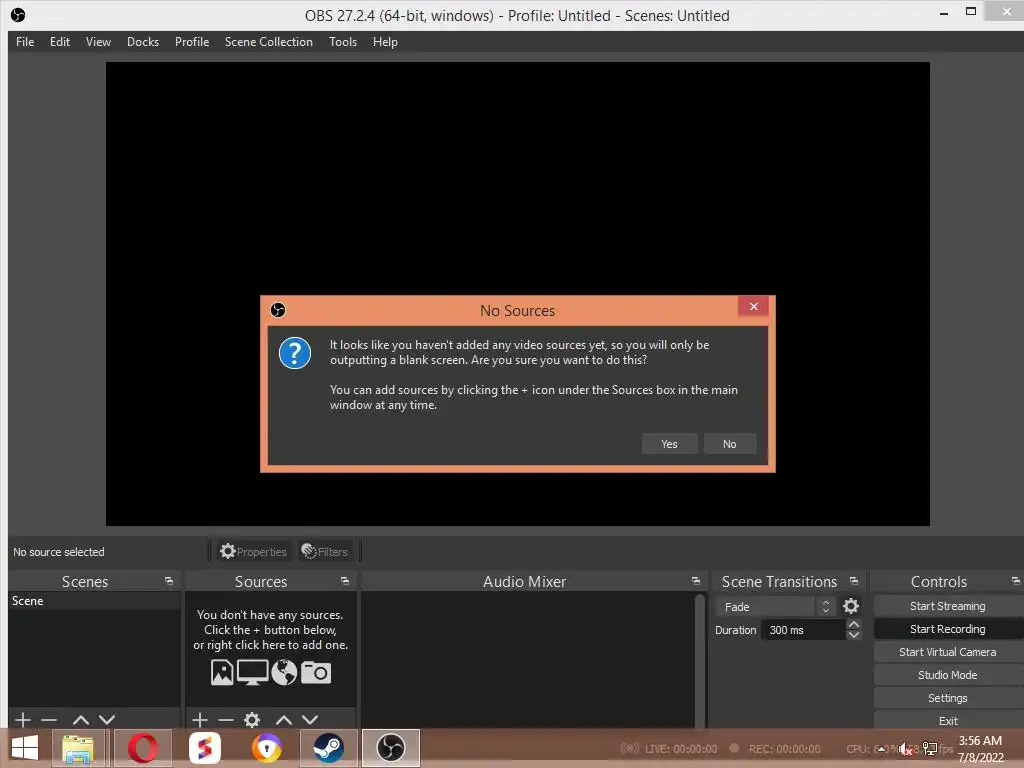This screenshot has height=768, width=1024.
Task: Open the Docks menu
Action: point(142,42)
